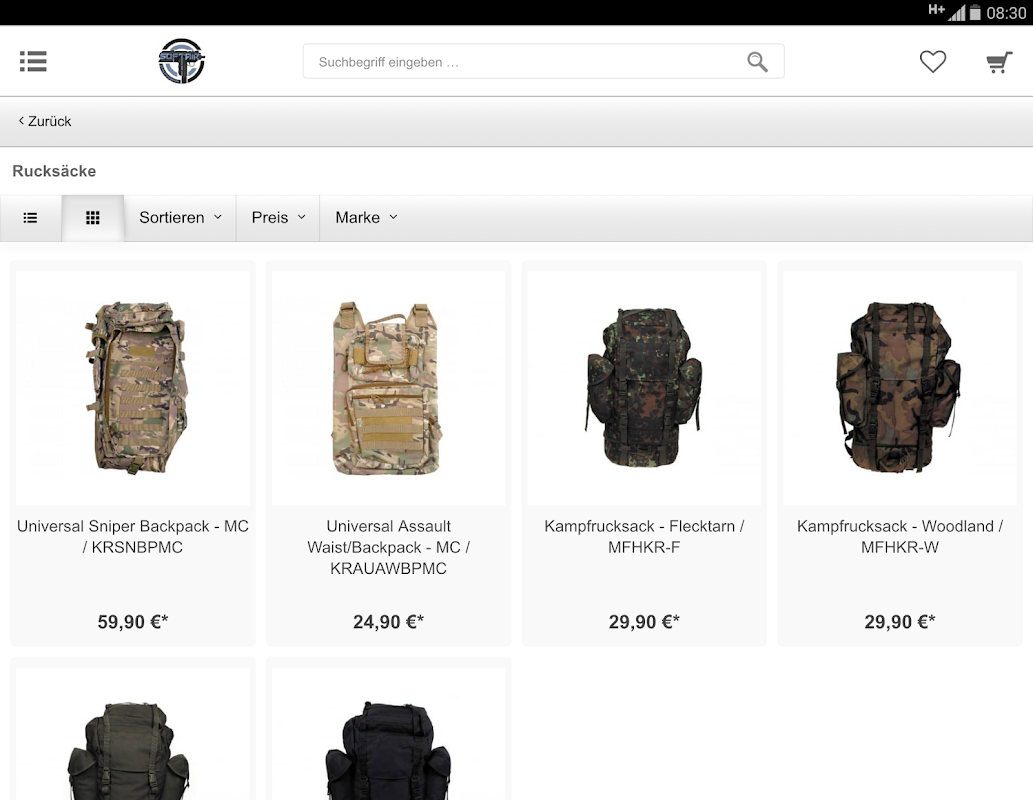Screen dimensions: 1033x800
Task: Click the search magnifier icon
Action: point(757,62)
